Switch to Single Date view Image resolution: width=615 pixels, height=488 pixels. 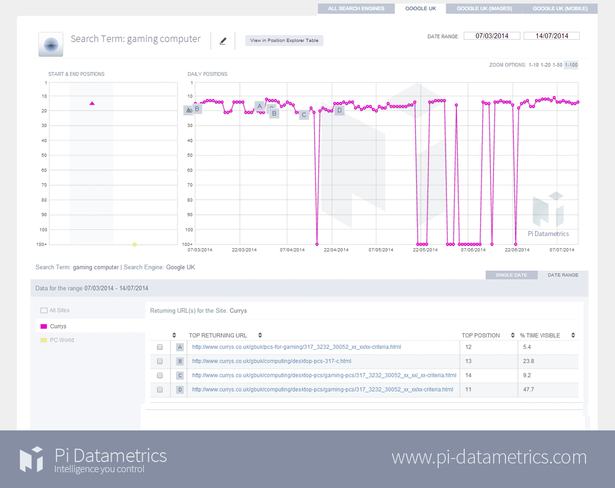coord(511,275)
